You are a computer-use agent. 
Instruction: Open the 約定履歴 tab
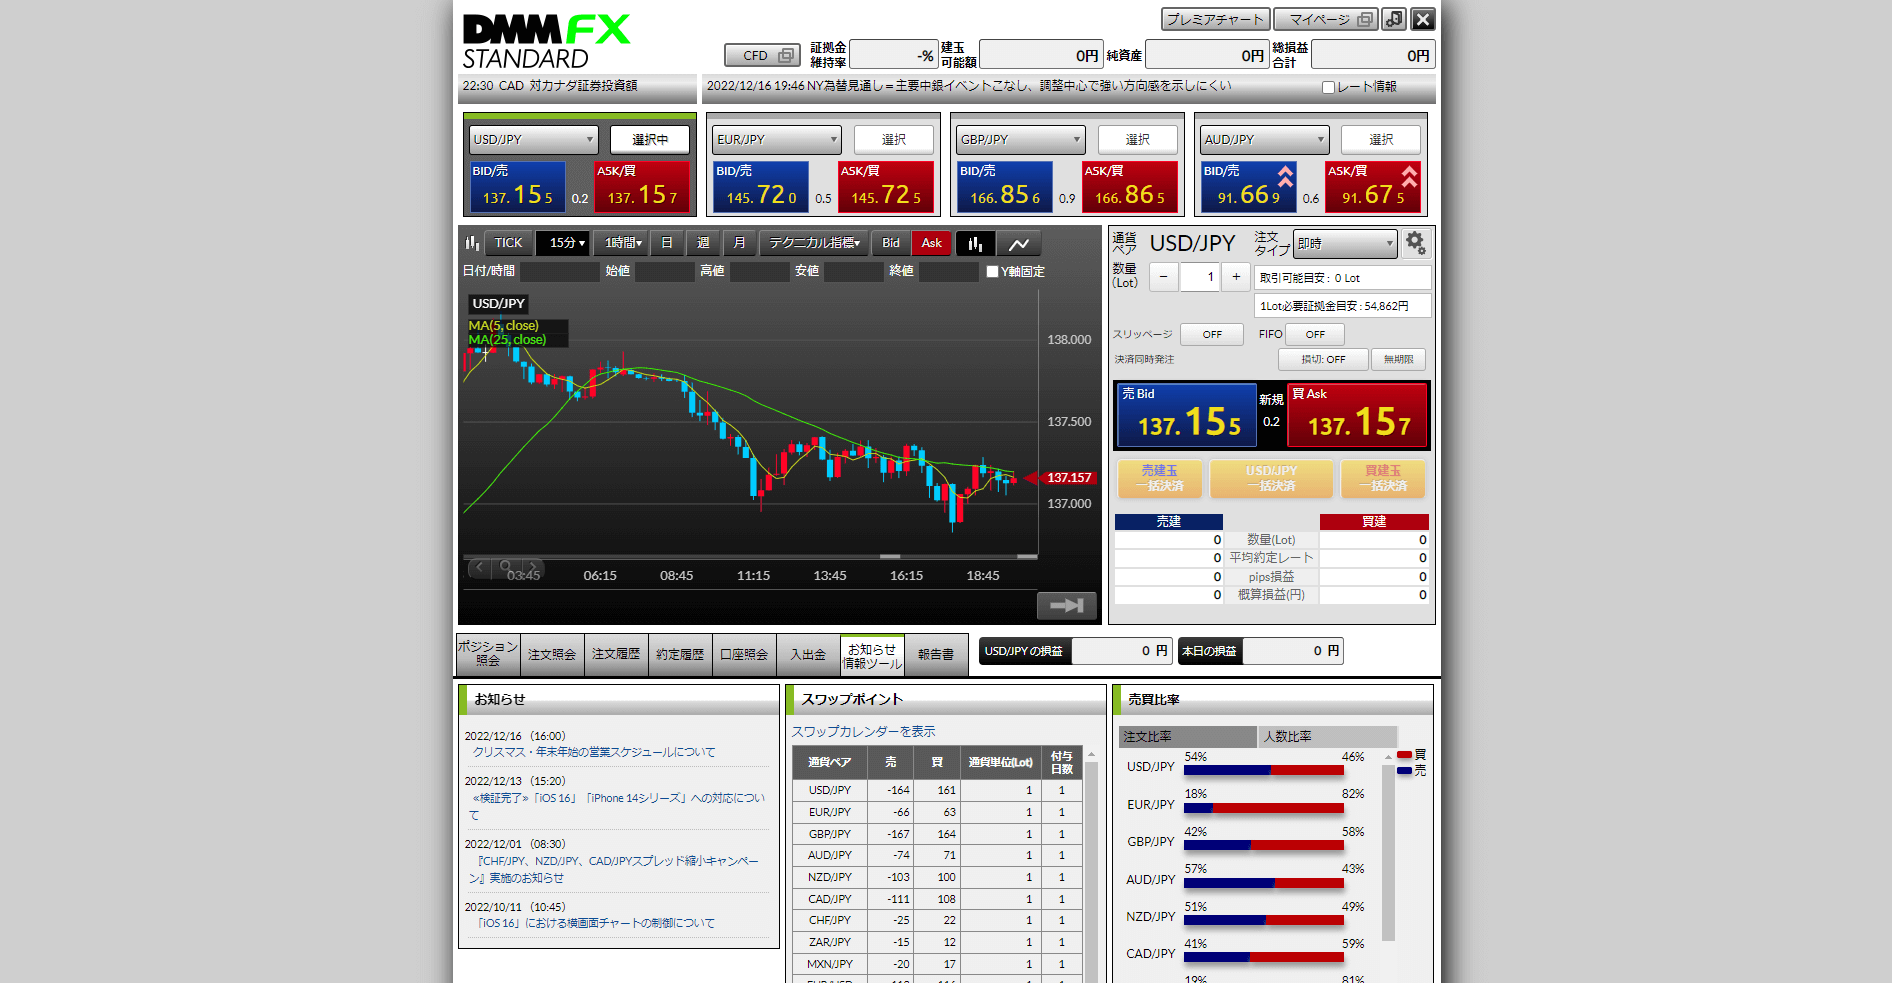(x=680, y=654)
